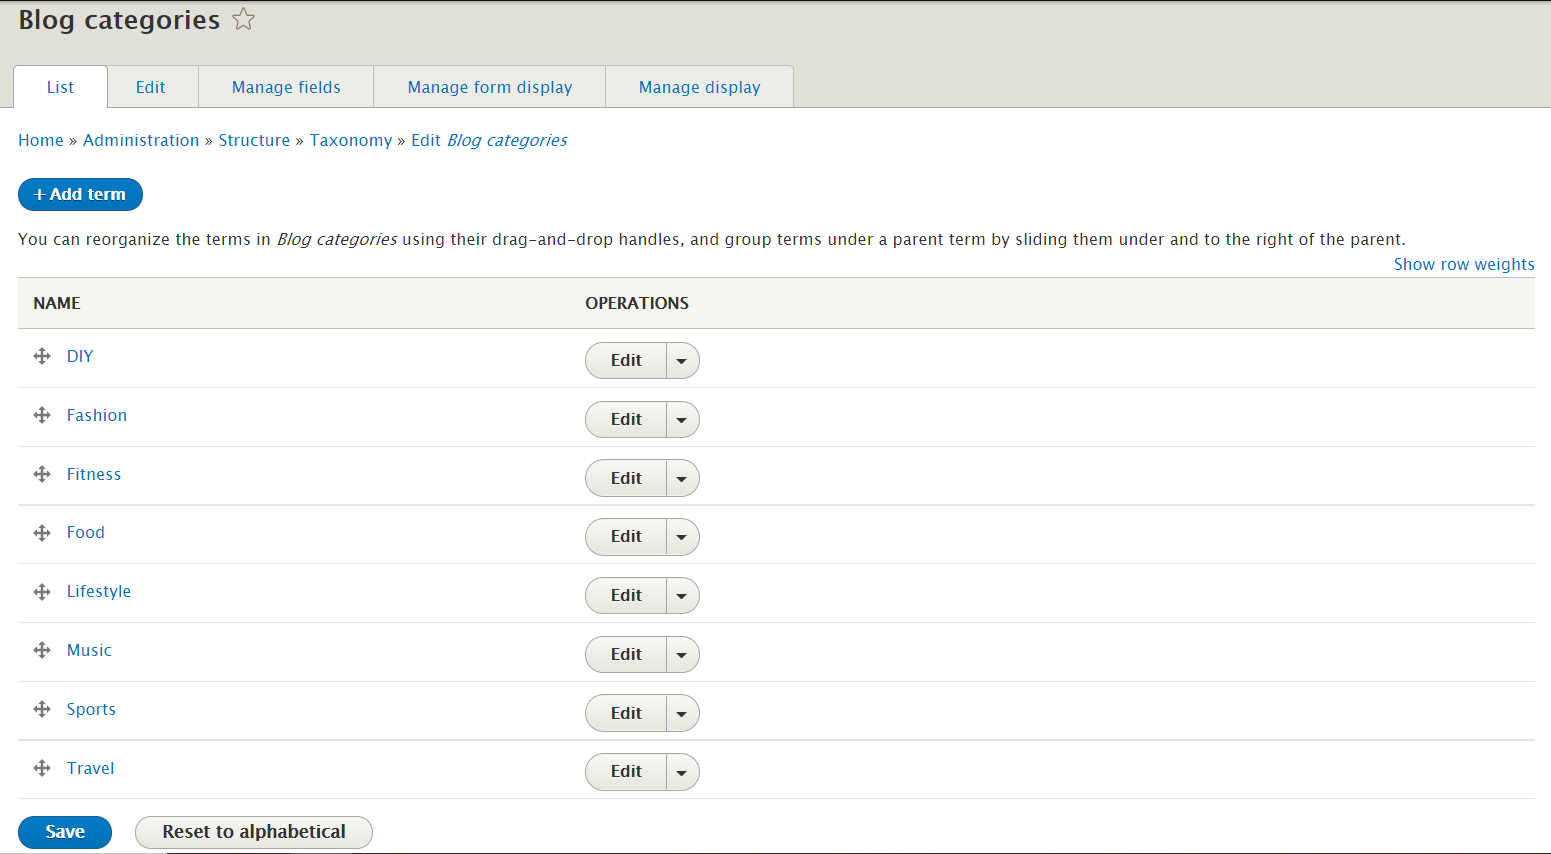
Task: Switch to the Manage fields tab
Action: pos(285,87)
